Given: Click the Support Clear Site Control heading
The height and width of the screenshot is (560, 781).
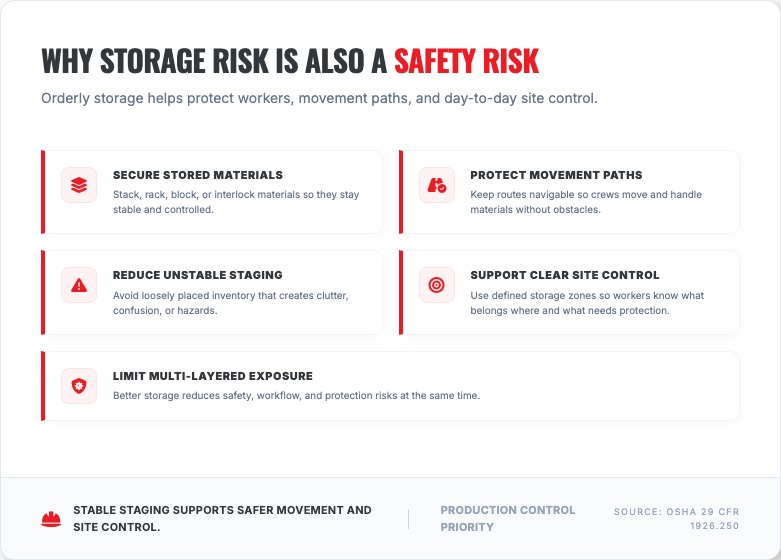Looking at the screenshot, I should pyautogui.click(x=565, y=275).
